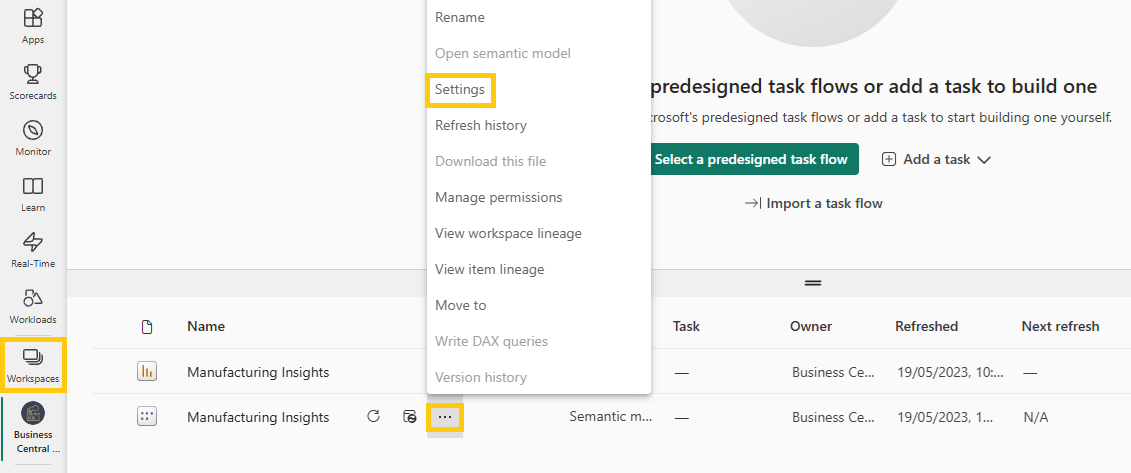Click the refresh now icon for semantic model
1131x473 pixels.
(x=374, y=417)
